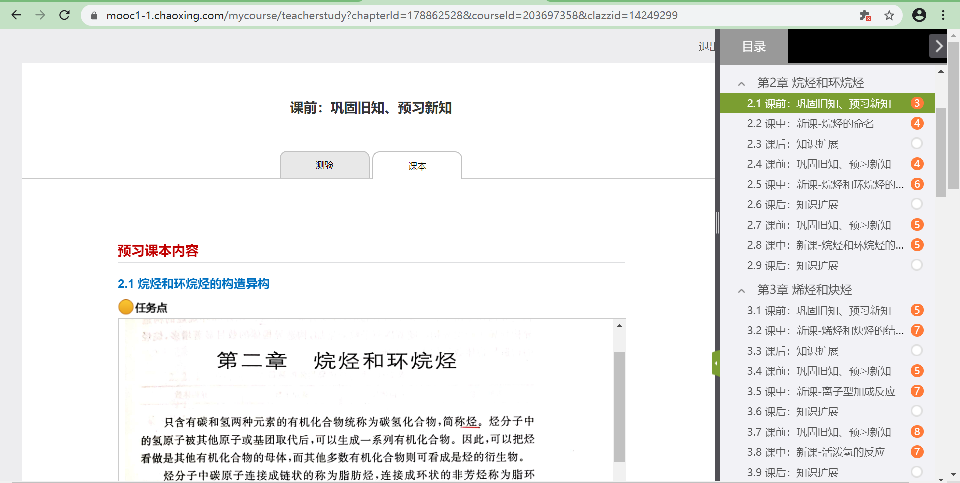Click the right chevron beside the 目录 panel
The height and width of the screenshot is (483, 960).
pos(937,46)
